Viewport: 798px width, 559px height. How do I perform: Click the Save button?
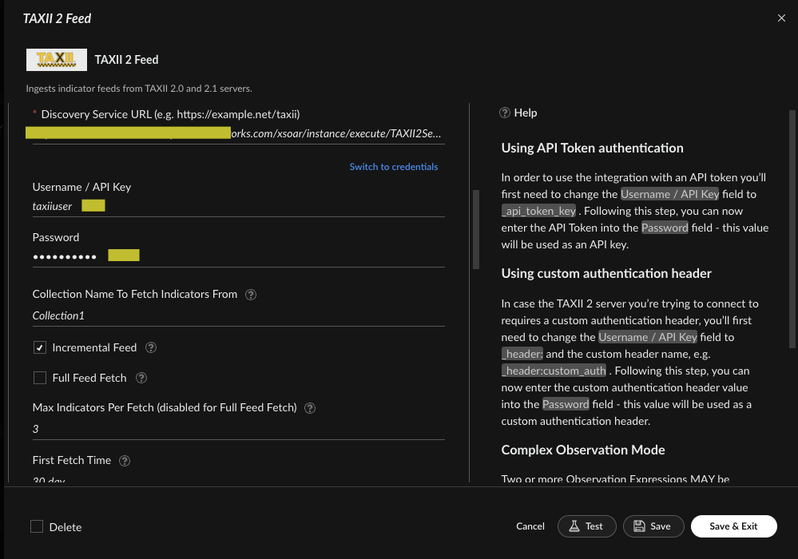click(x=653, y=526)
